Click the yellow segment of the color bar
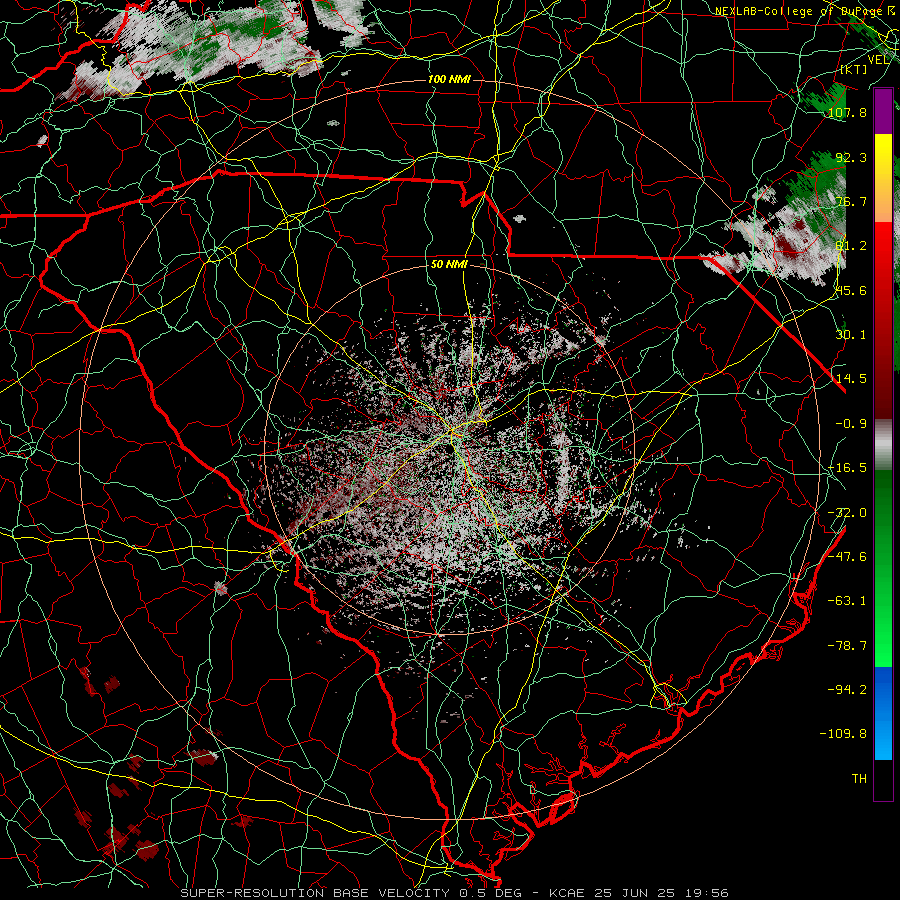 (x=883, y=178)
